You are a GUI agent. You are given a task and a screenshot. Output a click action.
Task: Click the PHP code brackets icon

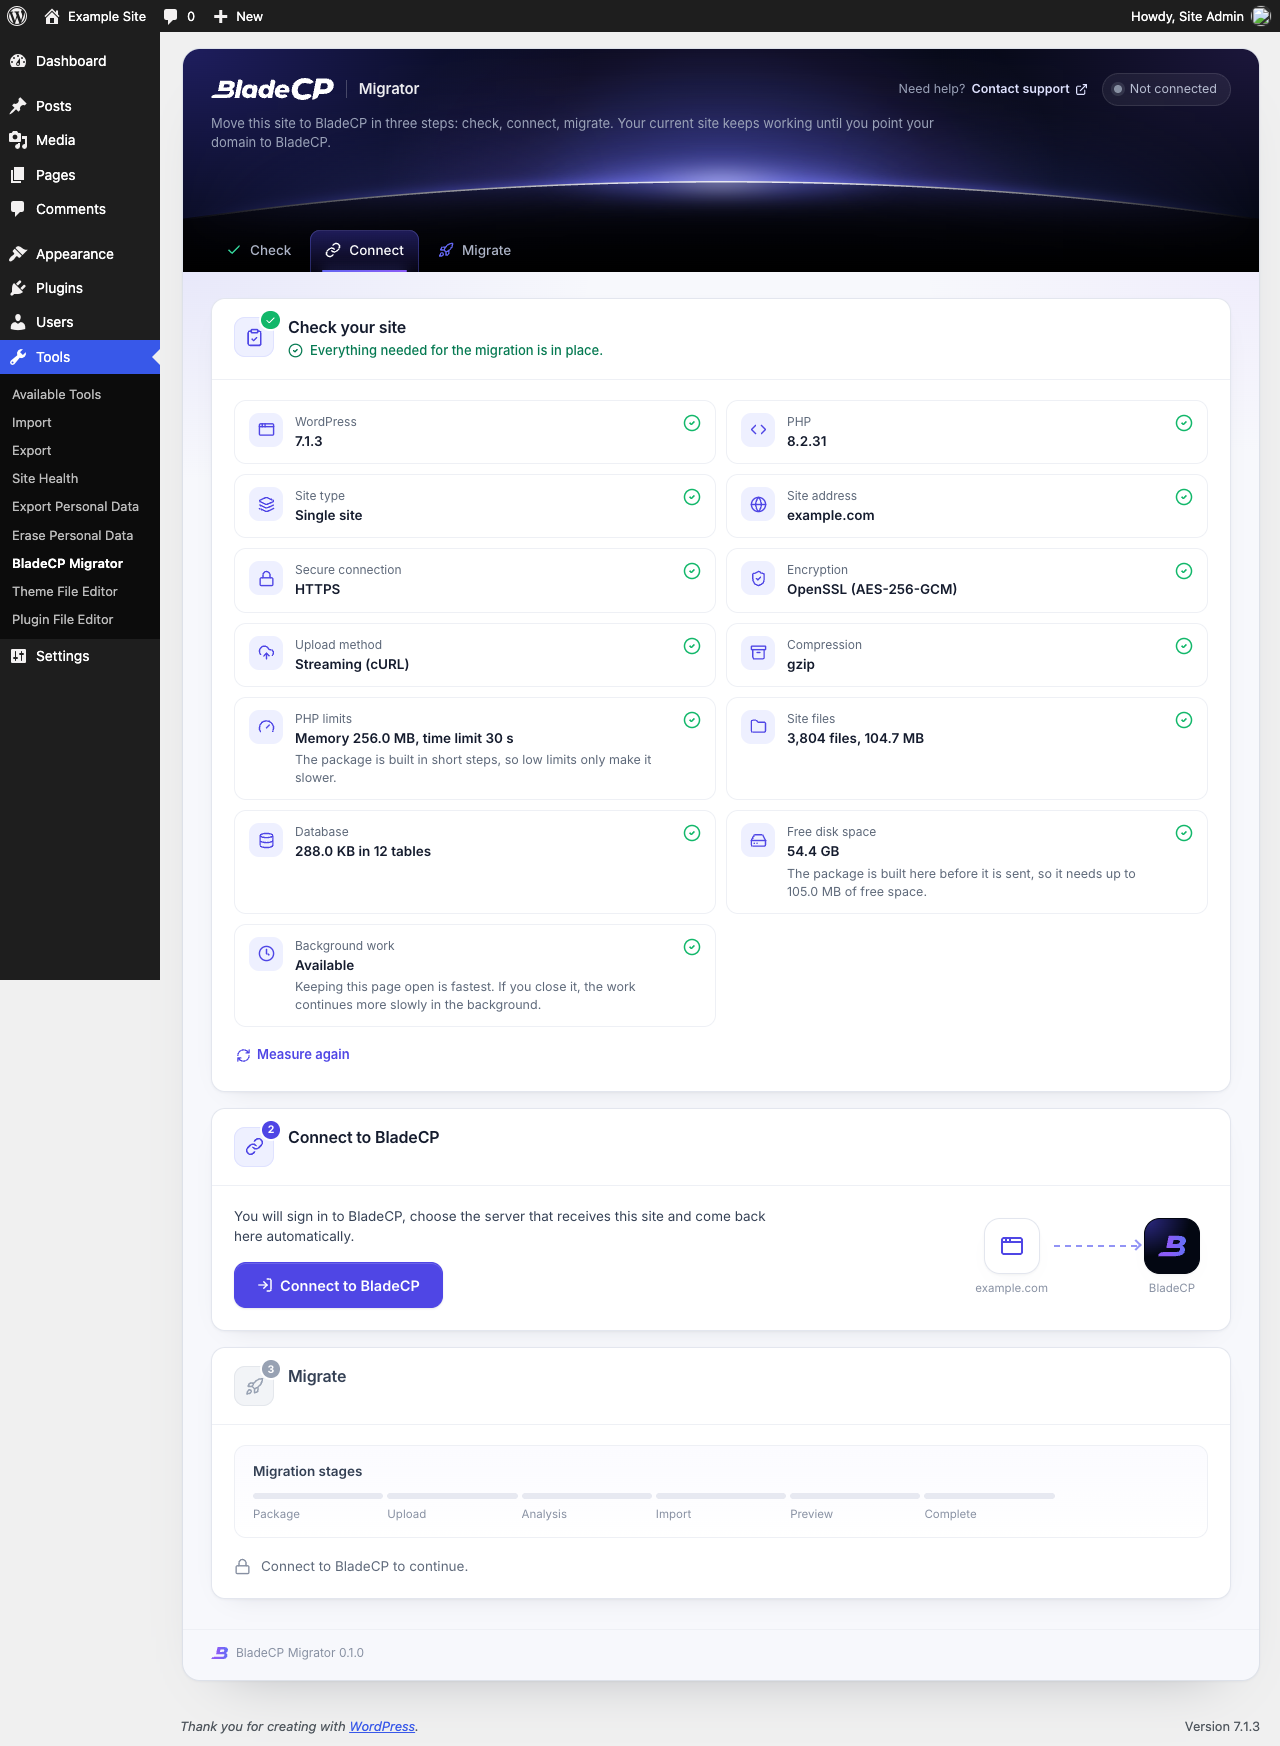pyautogui.click(x=758, y=430)
